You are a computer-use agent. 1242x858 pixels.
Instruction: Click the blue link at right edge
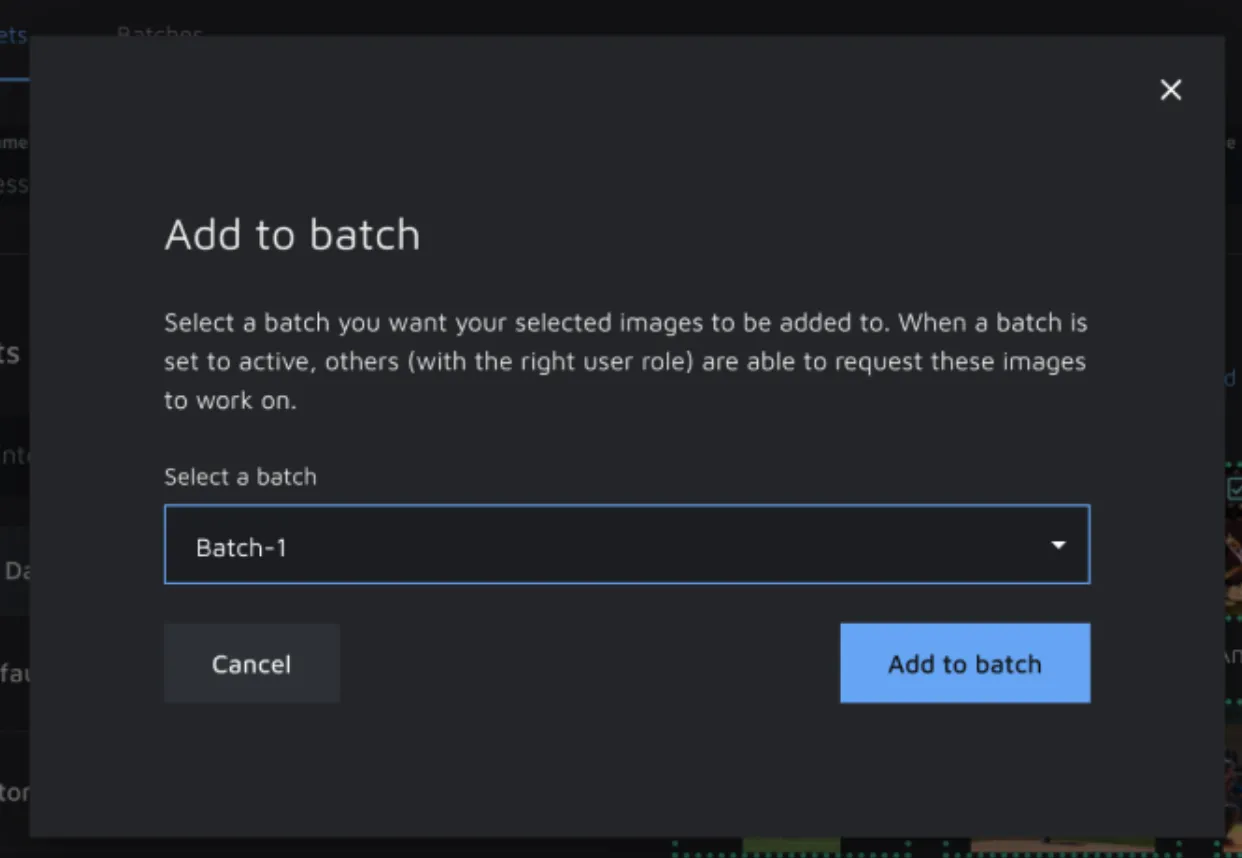click(1232, 378)
